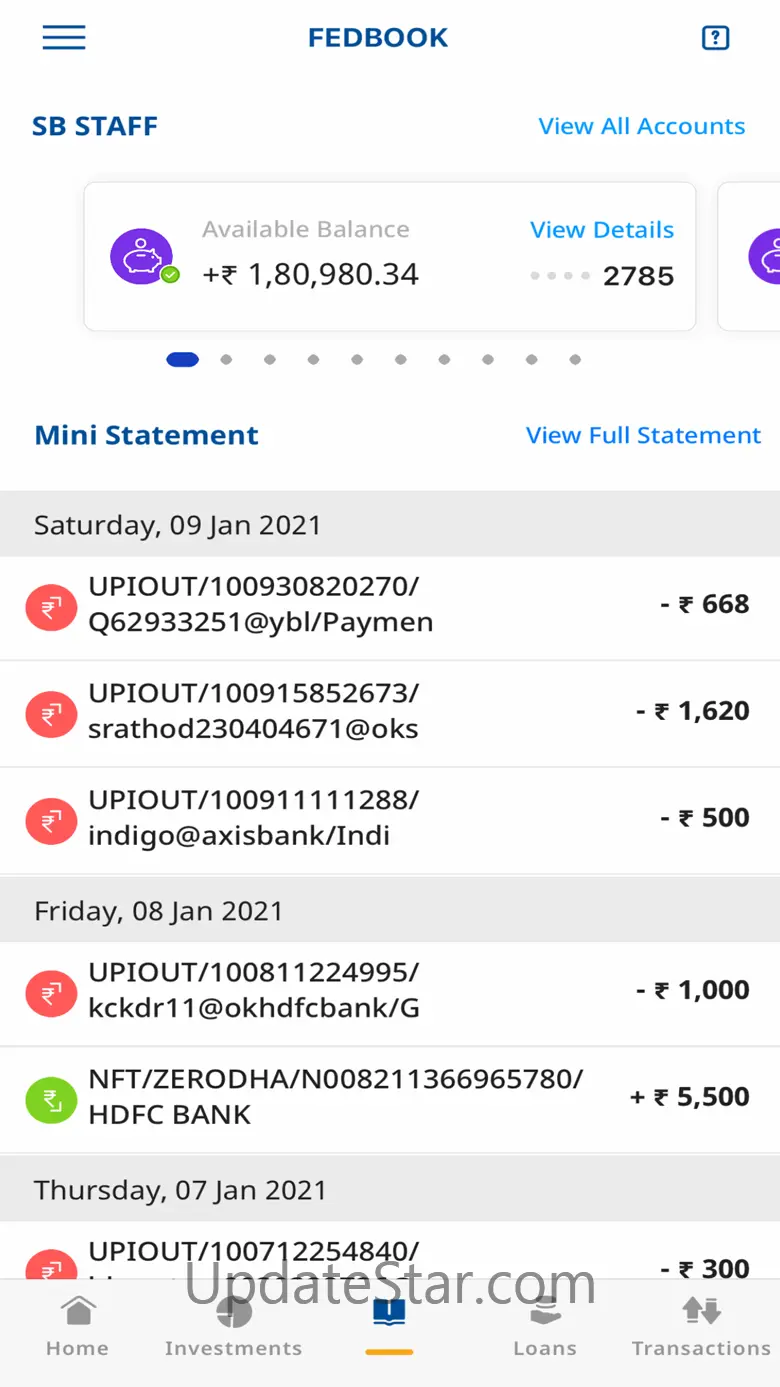Tap the Available Balance amount
This screenshot has width=780, height=1387.
click(311, 275)
